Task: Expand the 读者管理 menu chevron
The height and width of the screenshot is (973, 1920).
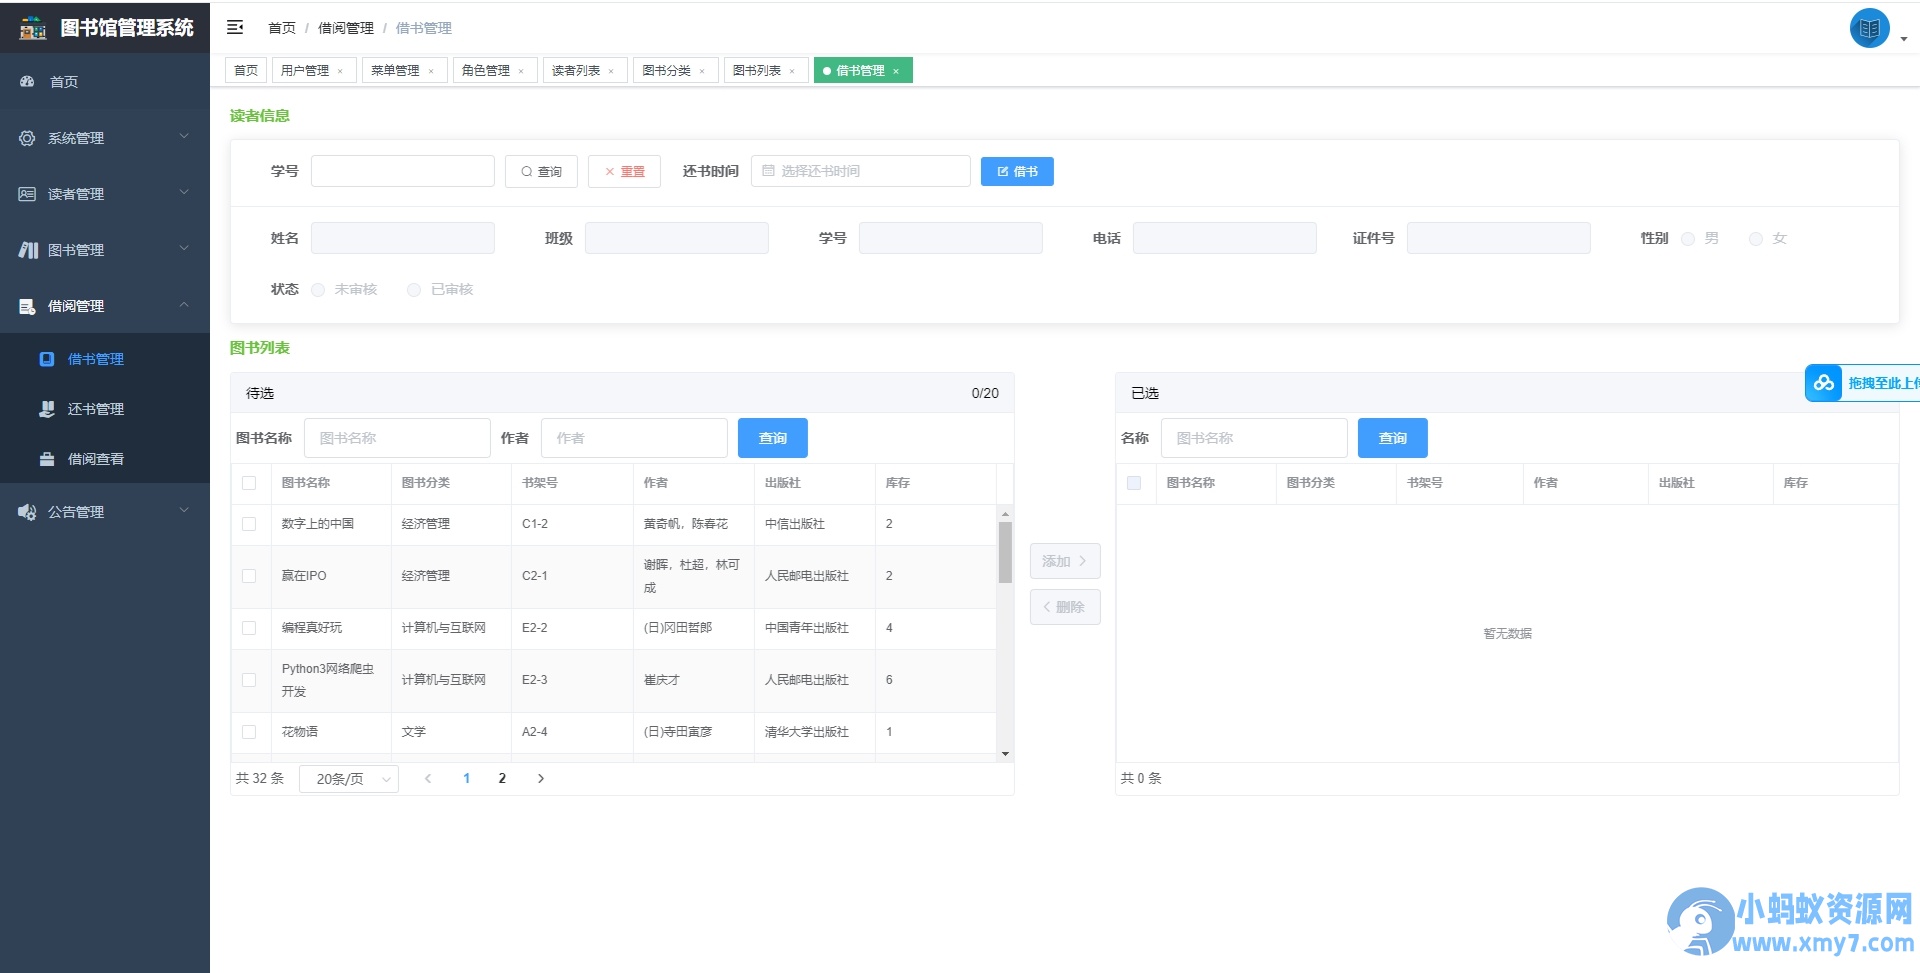Action: pyautogui.click(x=184, y=192)
